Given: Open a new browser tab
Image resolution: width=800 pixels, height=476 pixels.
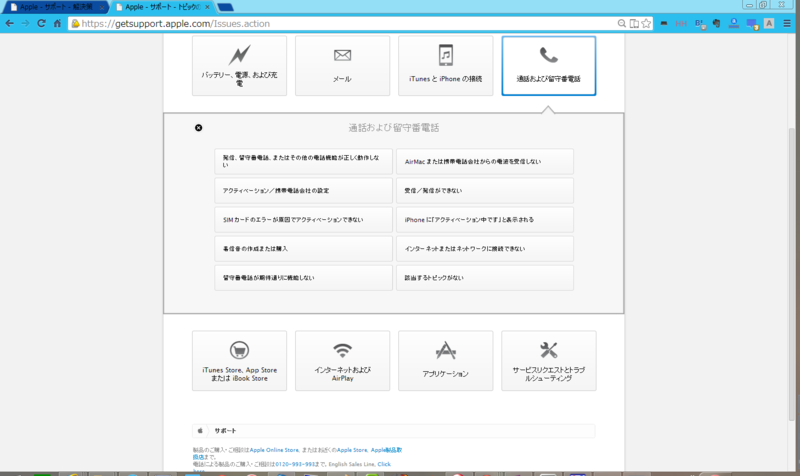Looking at the screenshot, I should [226, 7].
